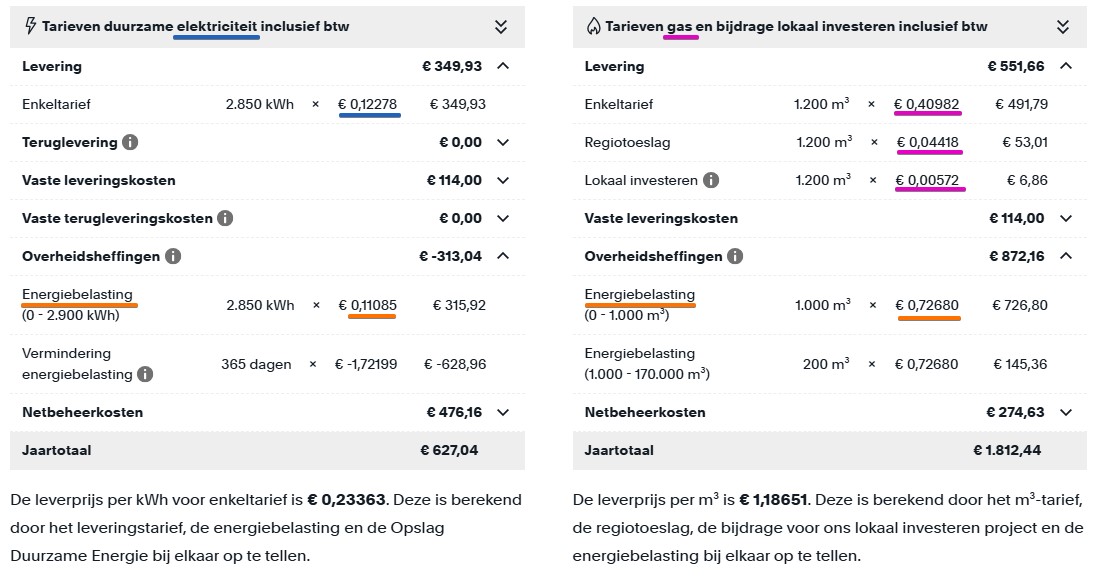Viewport: 1099px width, 581px height.
Task: Expand the electricity Netbeheerkosten breakdown
Action: [504, 412]
